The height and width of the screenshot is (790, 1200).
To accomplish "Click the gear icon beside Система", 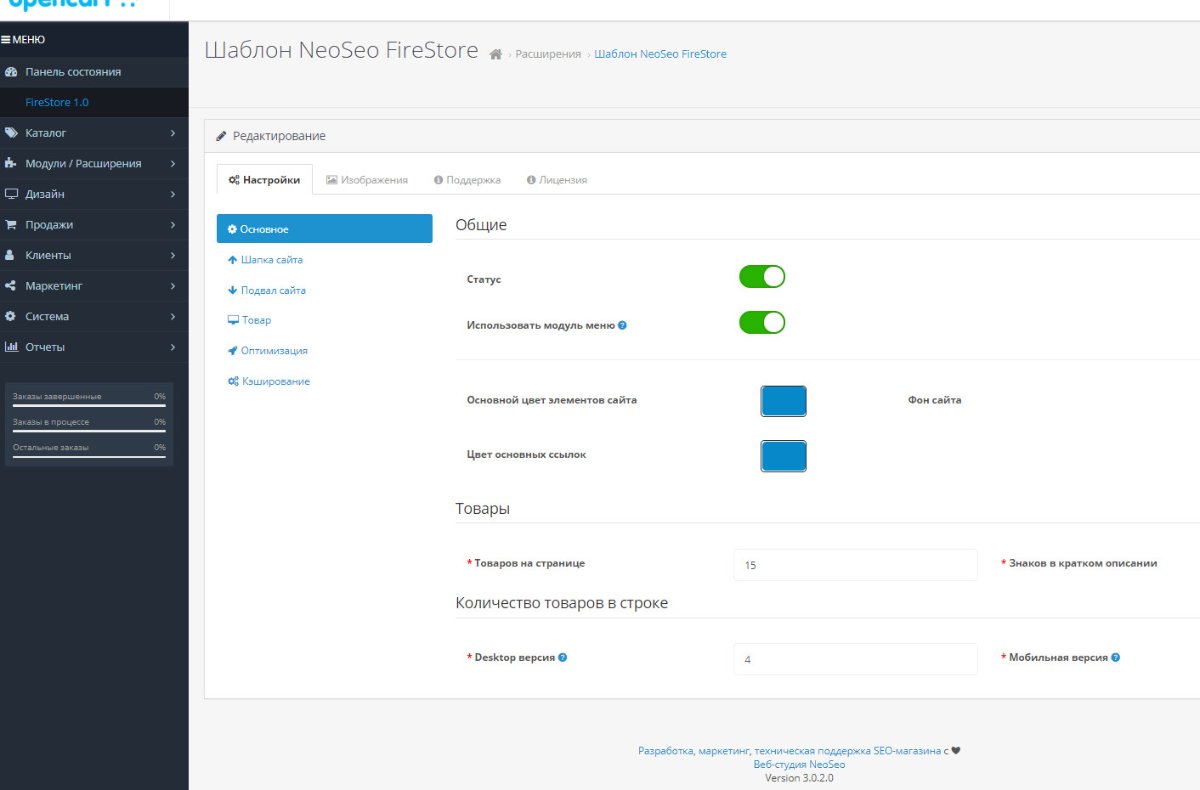I will 11,316.
